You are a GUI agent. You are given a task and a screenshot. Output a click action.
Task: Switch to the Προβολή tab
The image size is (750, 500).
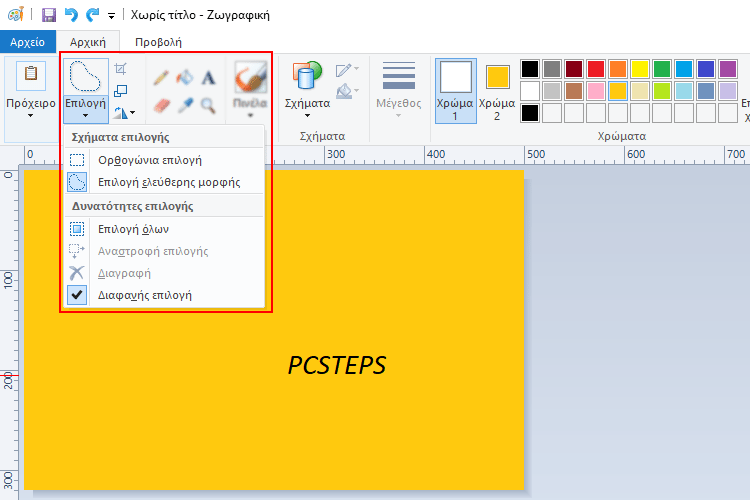click(x=158, y=42)
